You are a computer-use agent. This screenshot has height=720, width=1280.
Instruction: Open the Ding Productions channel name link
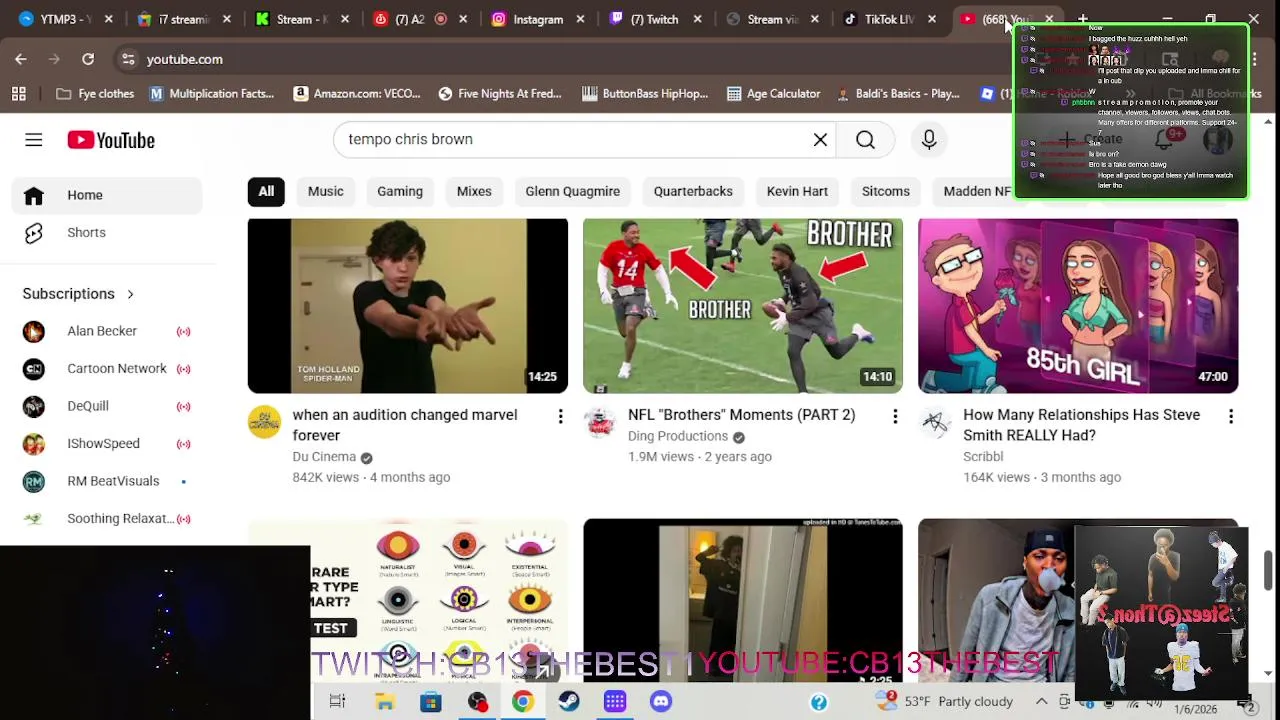678,436
